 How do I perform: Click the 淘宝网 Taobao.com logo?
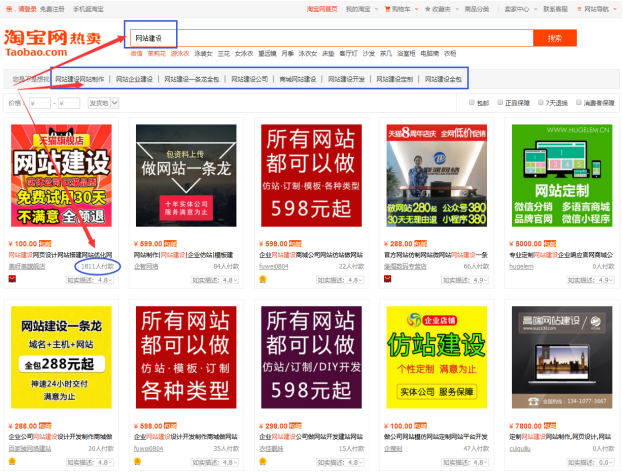[52, 43]
